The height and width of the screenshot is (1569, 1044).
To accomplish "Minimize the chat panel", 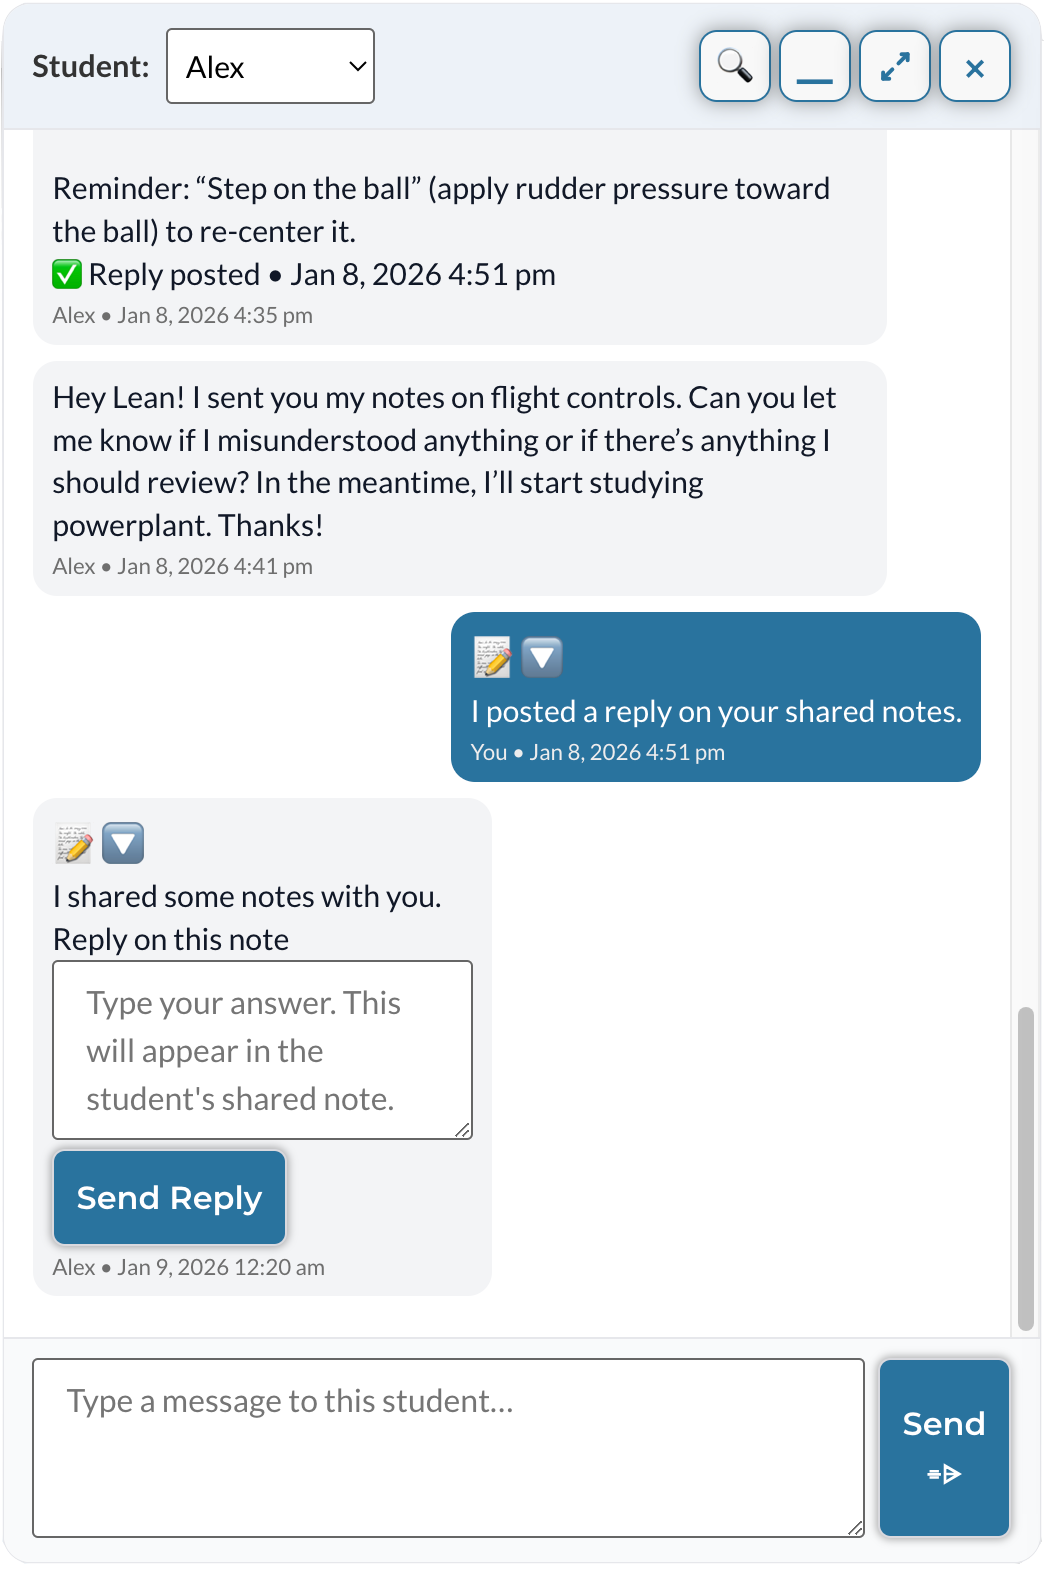I will pos(815,67).
